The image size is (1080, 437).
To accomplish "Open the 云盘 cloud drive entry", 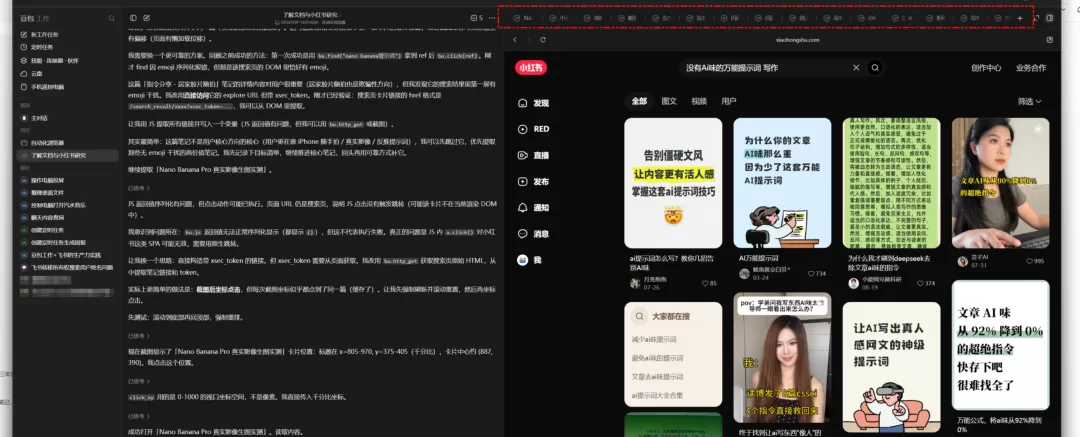I will 32,74.
